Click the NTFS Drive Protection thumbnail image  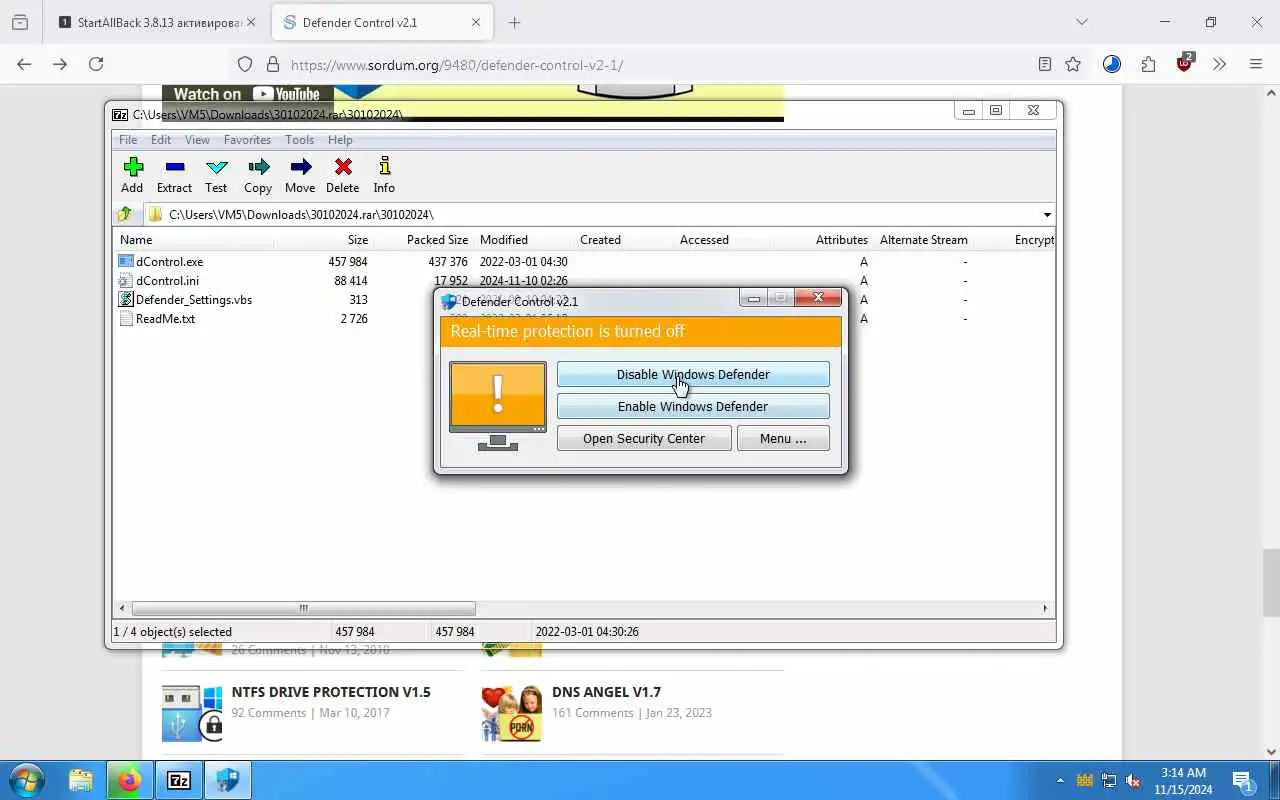(x=192, y=713)
